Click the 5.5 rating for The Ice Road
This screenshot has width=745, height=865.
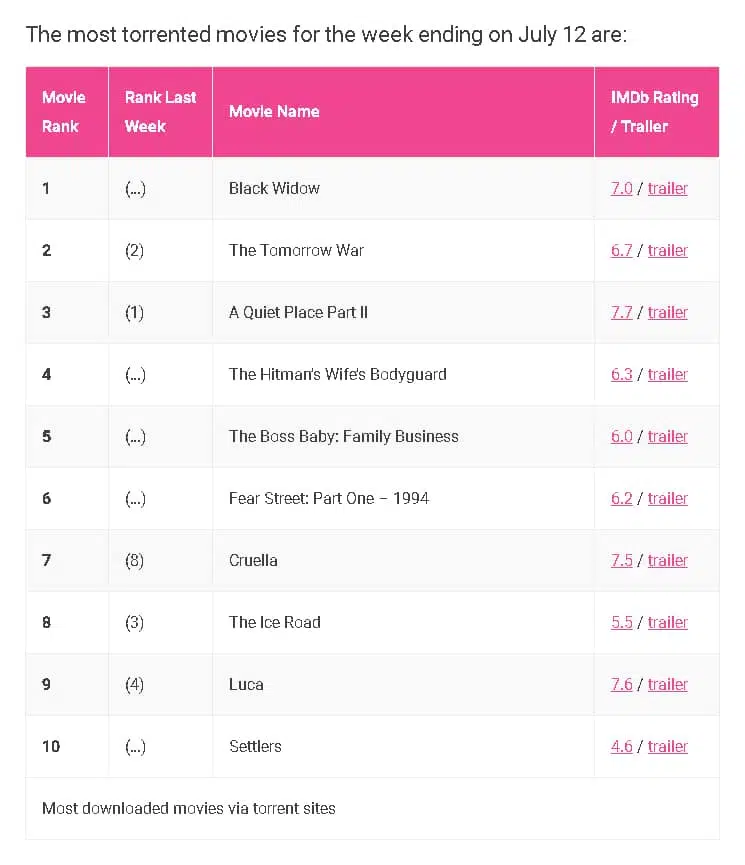point(621,622)
